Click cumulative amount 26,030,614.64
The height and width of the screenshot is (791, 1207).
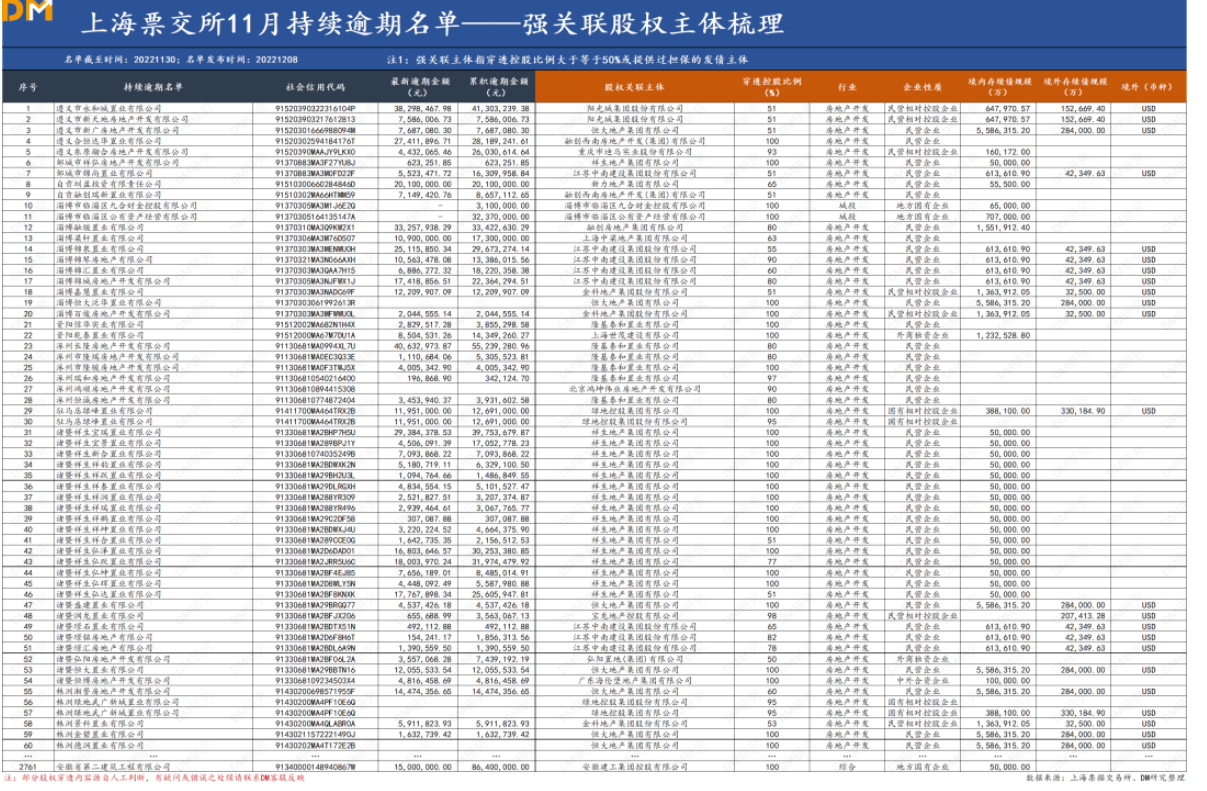(x=500, y=152)
